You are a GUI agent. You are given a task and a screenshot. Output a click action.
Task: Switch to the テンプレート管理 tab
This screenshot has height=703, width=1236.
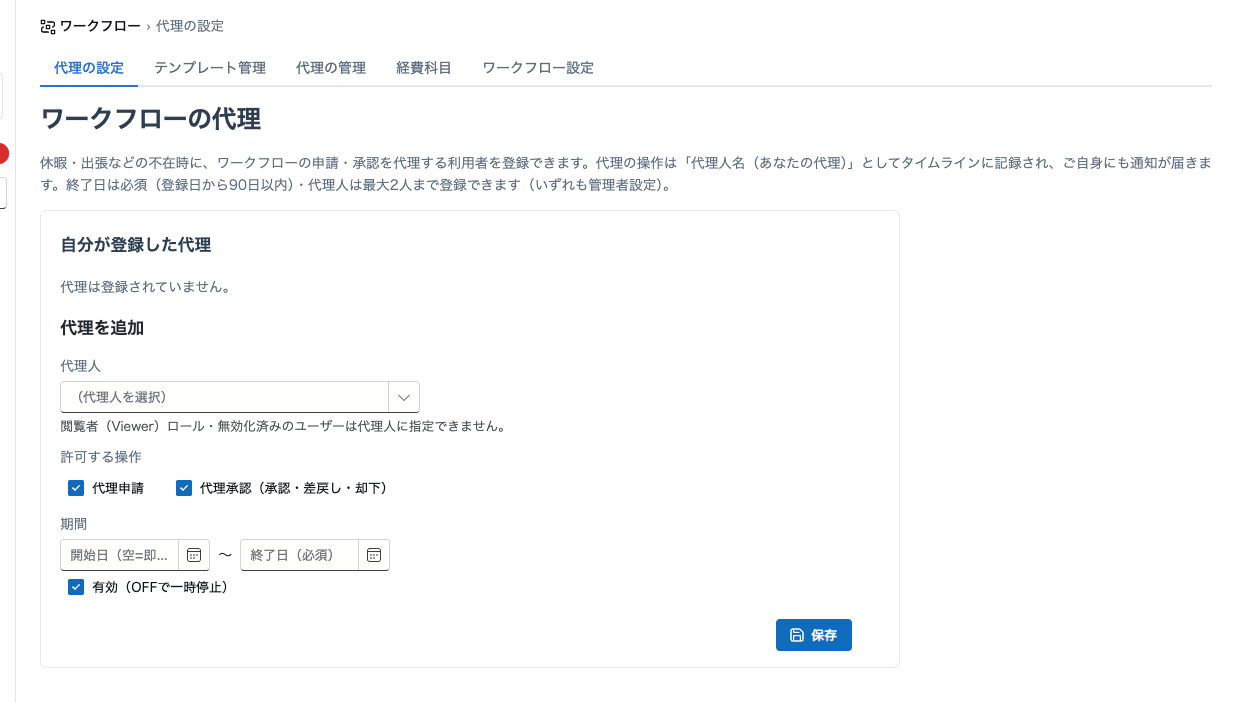click(x=210, y=68)
